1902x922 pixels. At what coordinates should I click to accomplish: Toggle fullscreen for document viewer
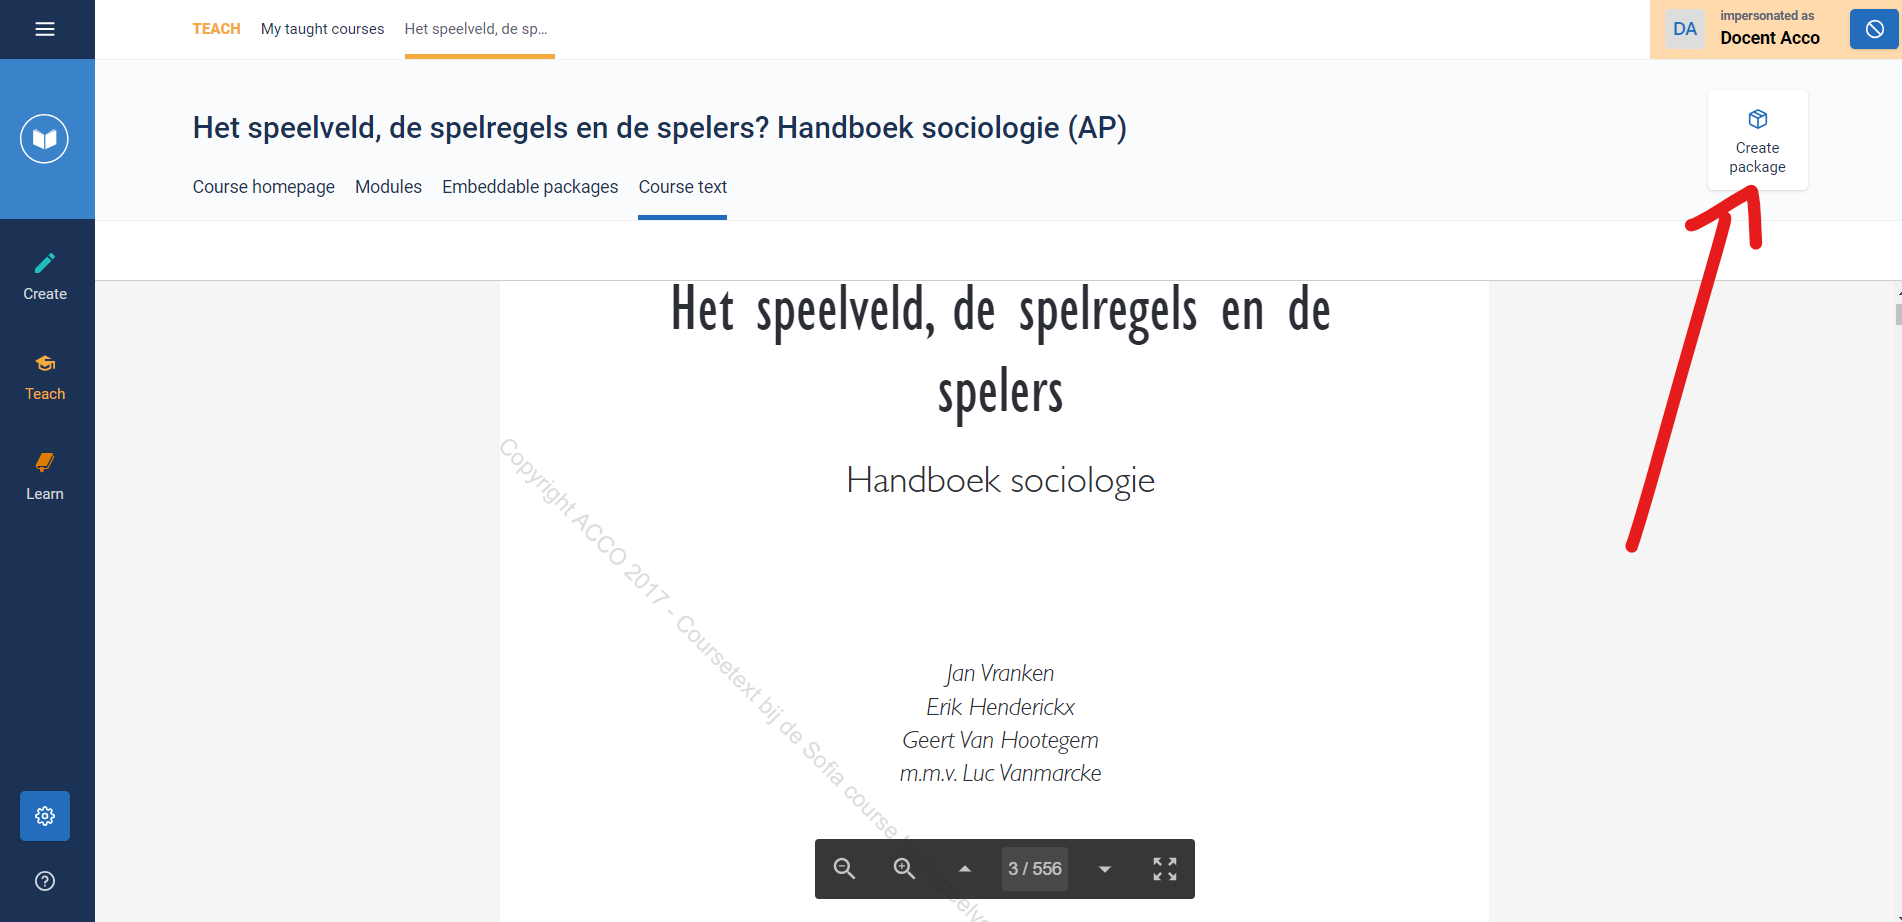point(1165,869)
